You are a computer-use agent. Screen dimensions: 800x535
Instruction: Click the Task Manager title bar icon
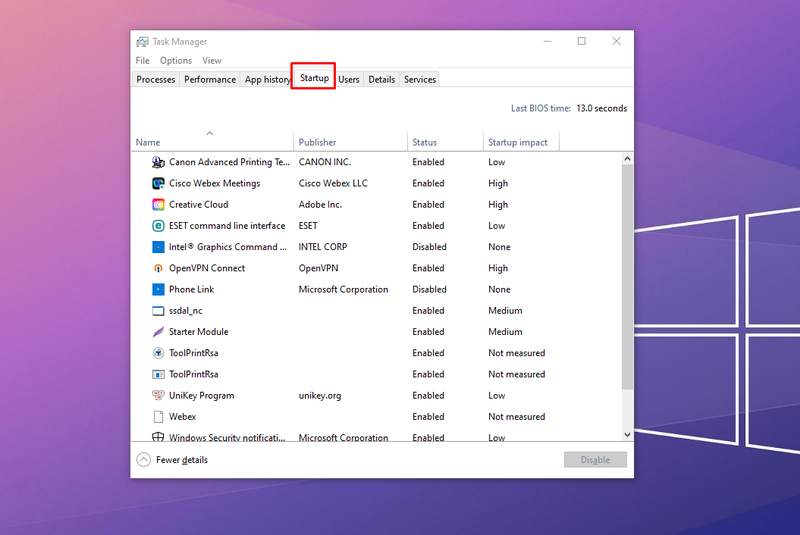coord(142,42)
